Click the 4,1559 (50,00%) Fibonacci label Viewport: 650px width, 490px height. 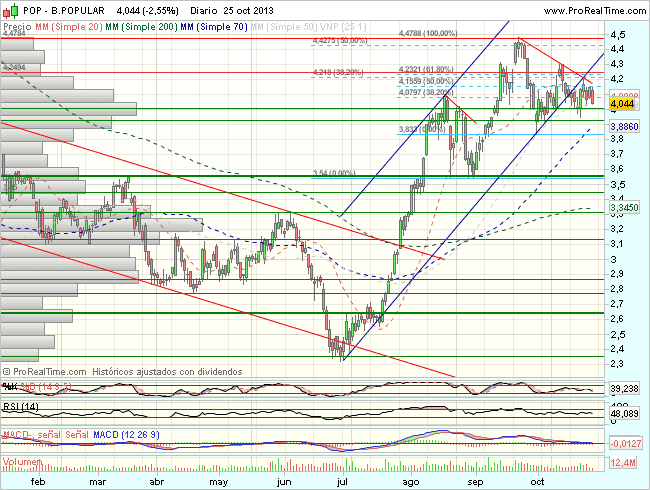(426, 81)
